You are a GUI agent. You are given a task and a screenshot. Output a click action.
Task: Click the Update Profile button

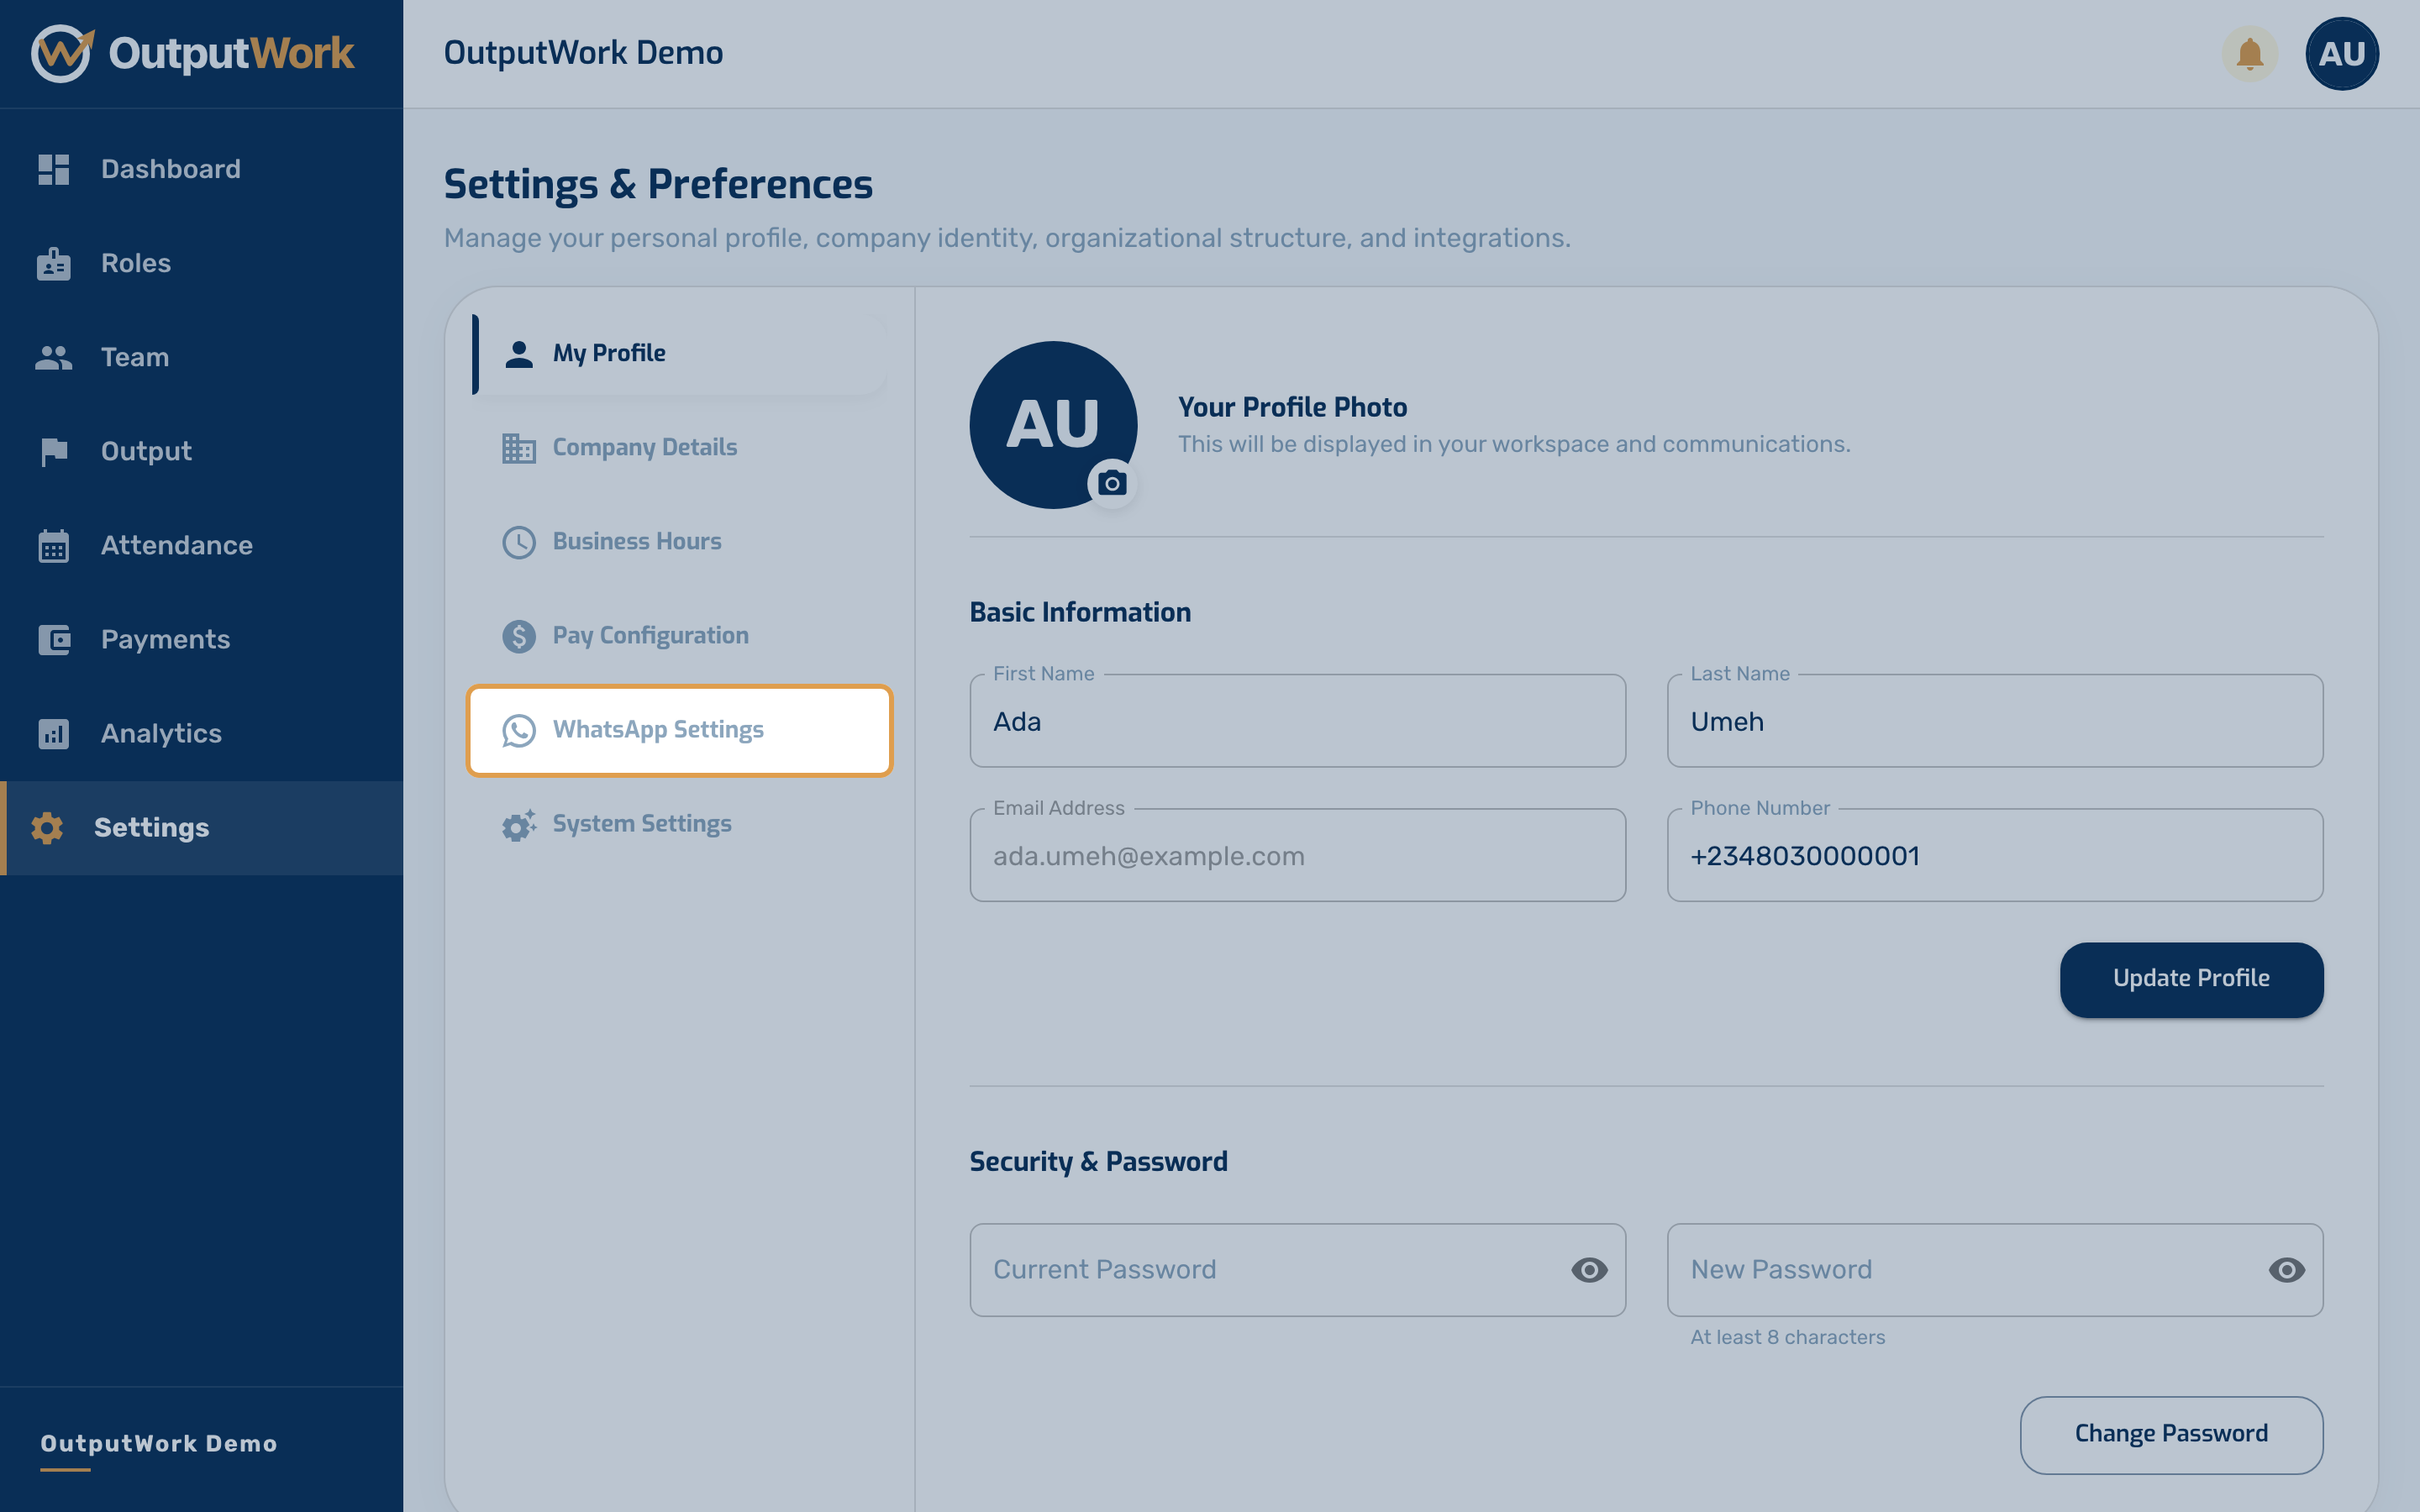[x=2191, y=979]
